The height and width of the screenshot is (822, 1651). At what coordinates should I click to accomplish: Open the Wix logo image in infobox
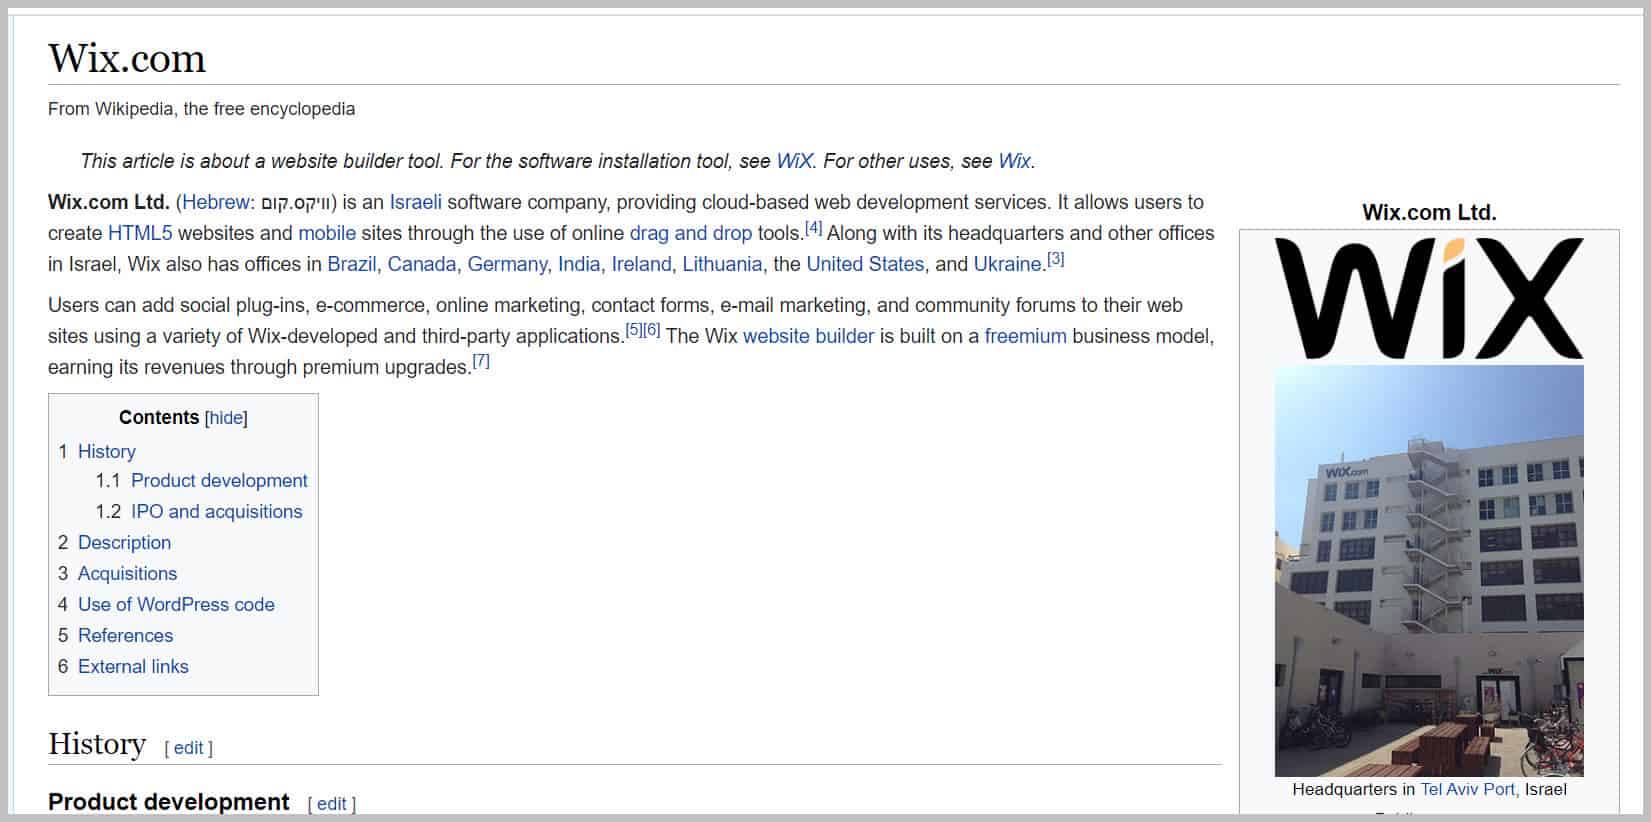click(1429, 298)
